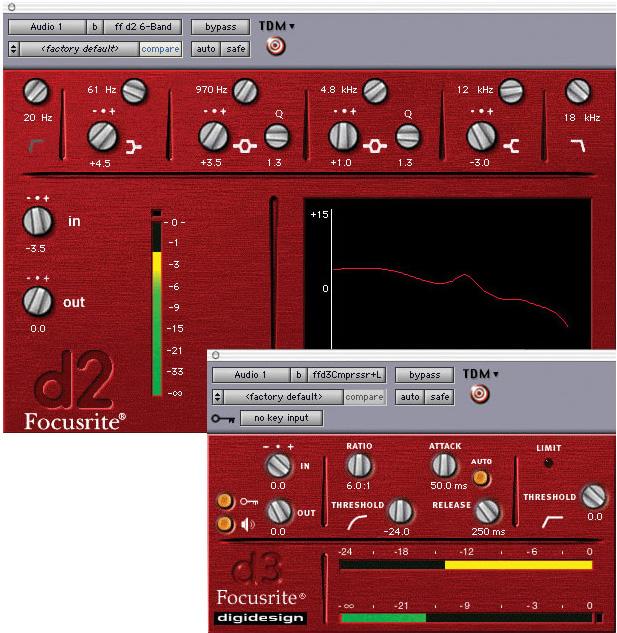This screenshot has height=633, width=617.
Task: Click the d2 out level knob
Action: [x=37, y=301]
